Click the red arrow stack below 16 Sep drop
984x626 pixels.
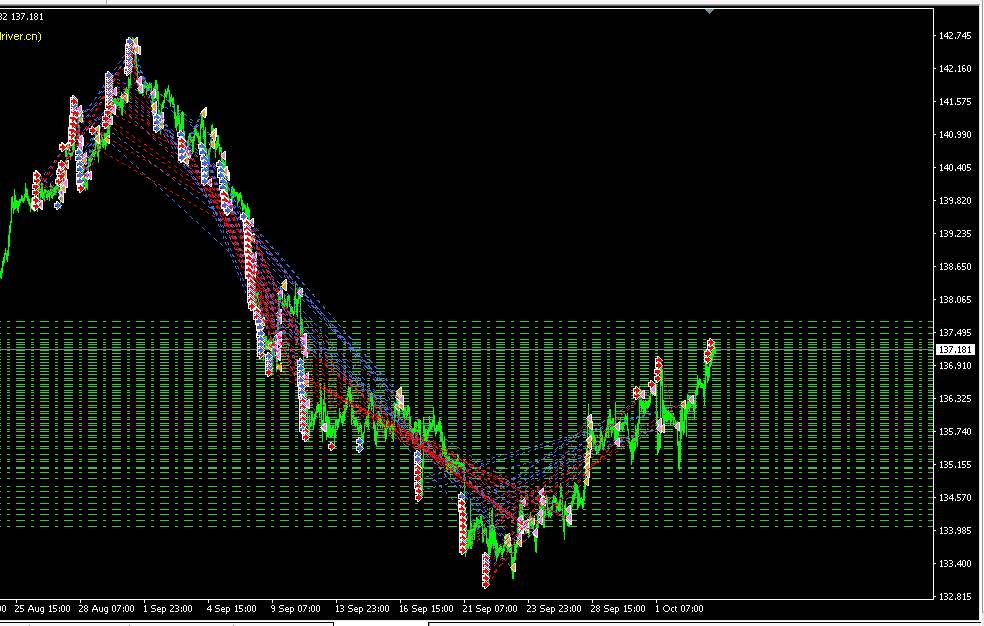(x=419, y=475)
